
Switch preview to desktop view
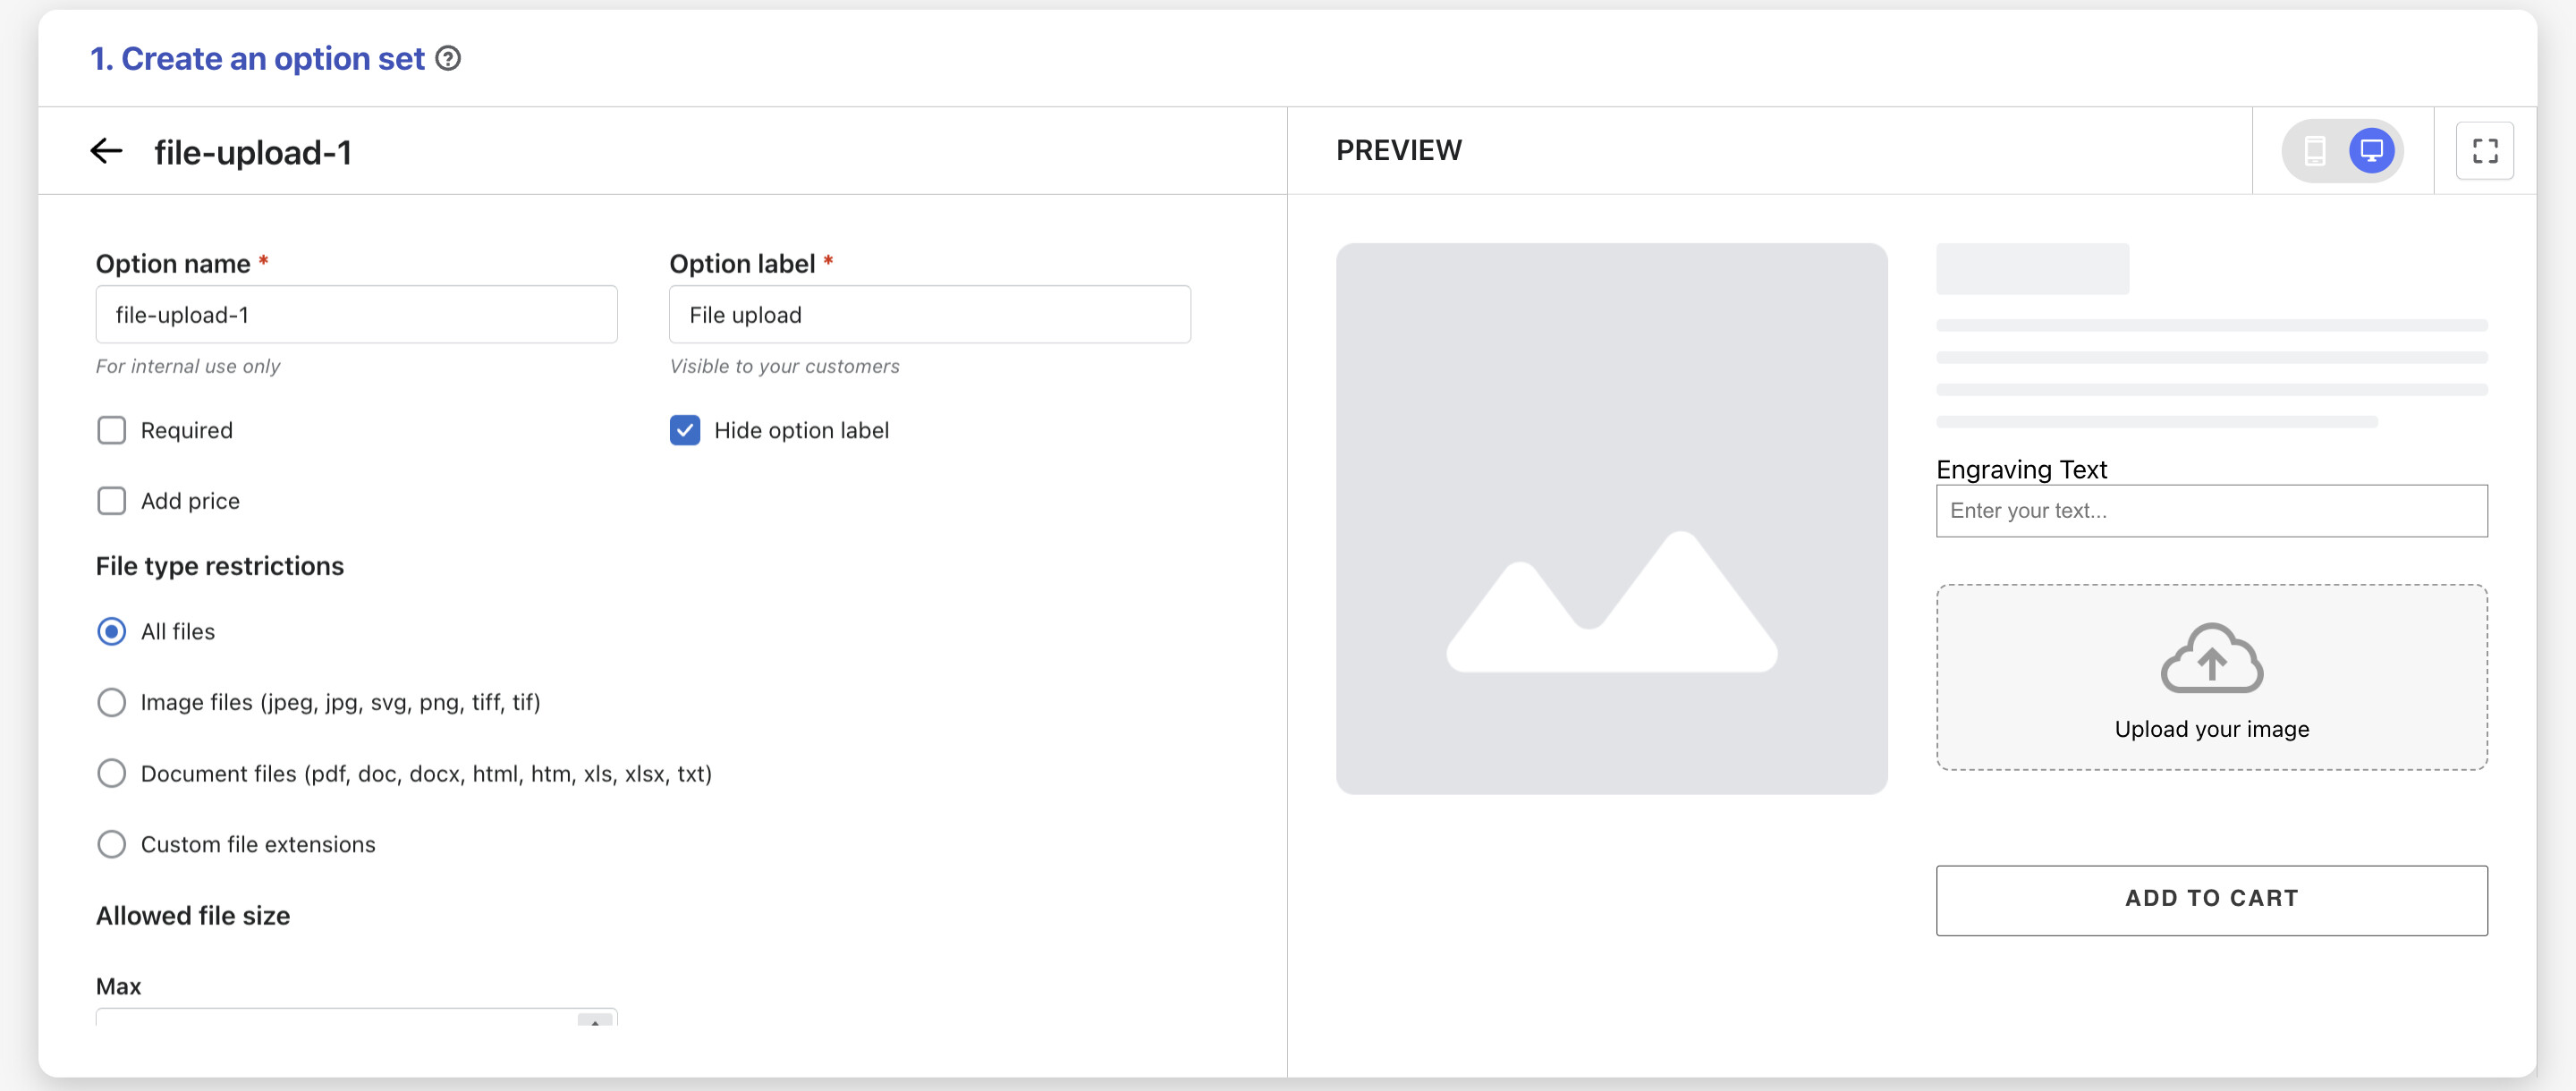pyautogui.click(x=2371, y=151)
